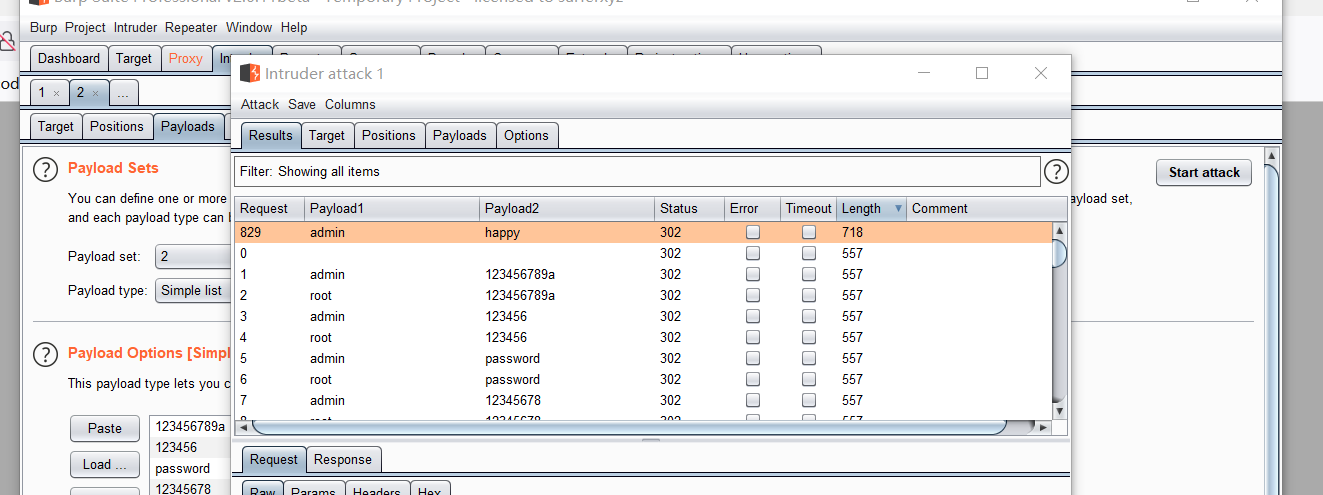Screen dimensions: 1323x495
Task: Select request 5 row admin password
Action: tap(644, 358)
